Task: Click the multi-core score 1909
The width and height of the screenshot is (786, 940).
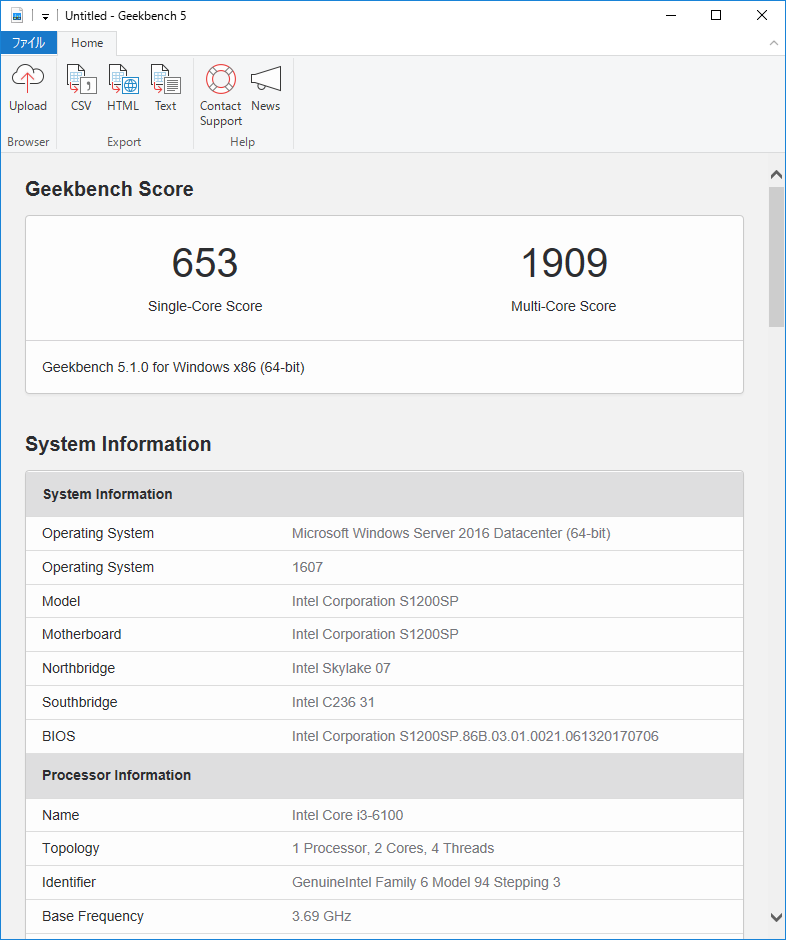Action: (564, 263)
